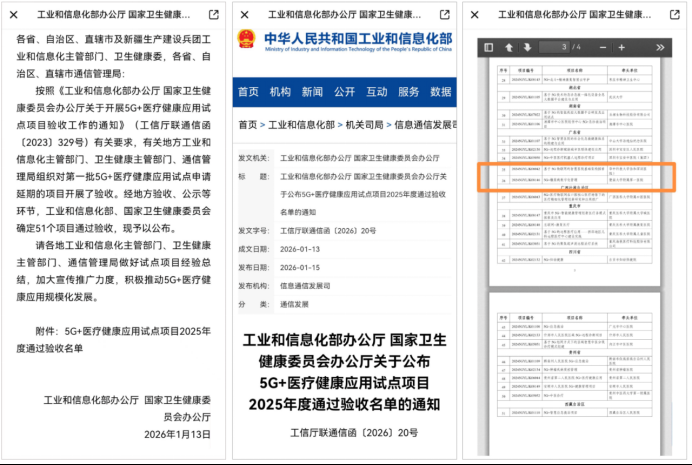The width and height of the screenshot is (692, 465).
Task: Open MIIT website panel in external browser
Action: click(445, 15)
